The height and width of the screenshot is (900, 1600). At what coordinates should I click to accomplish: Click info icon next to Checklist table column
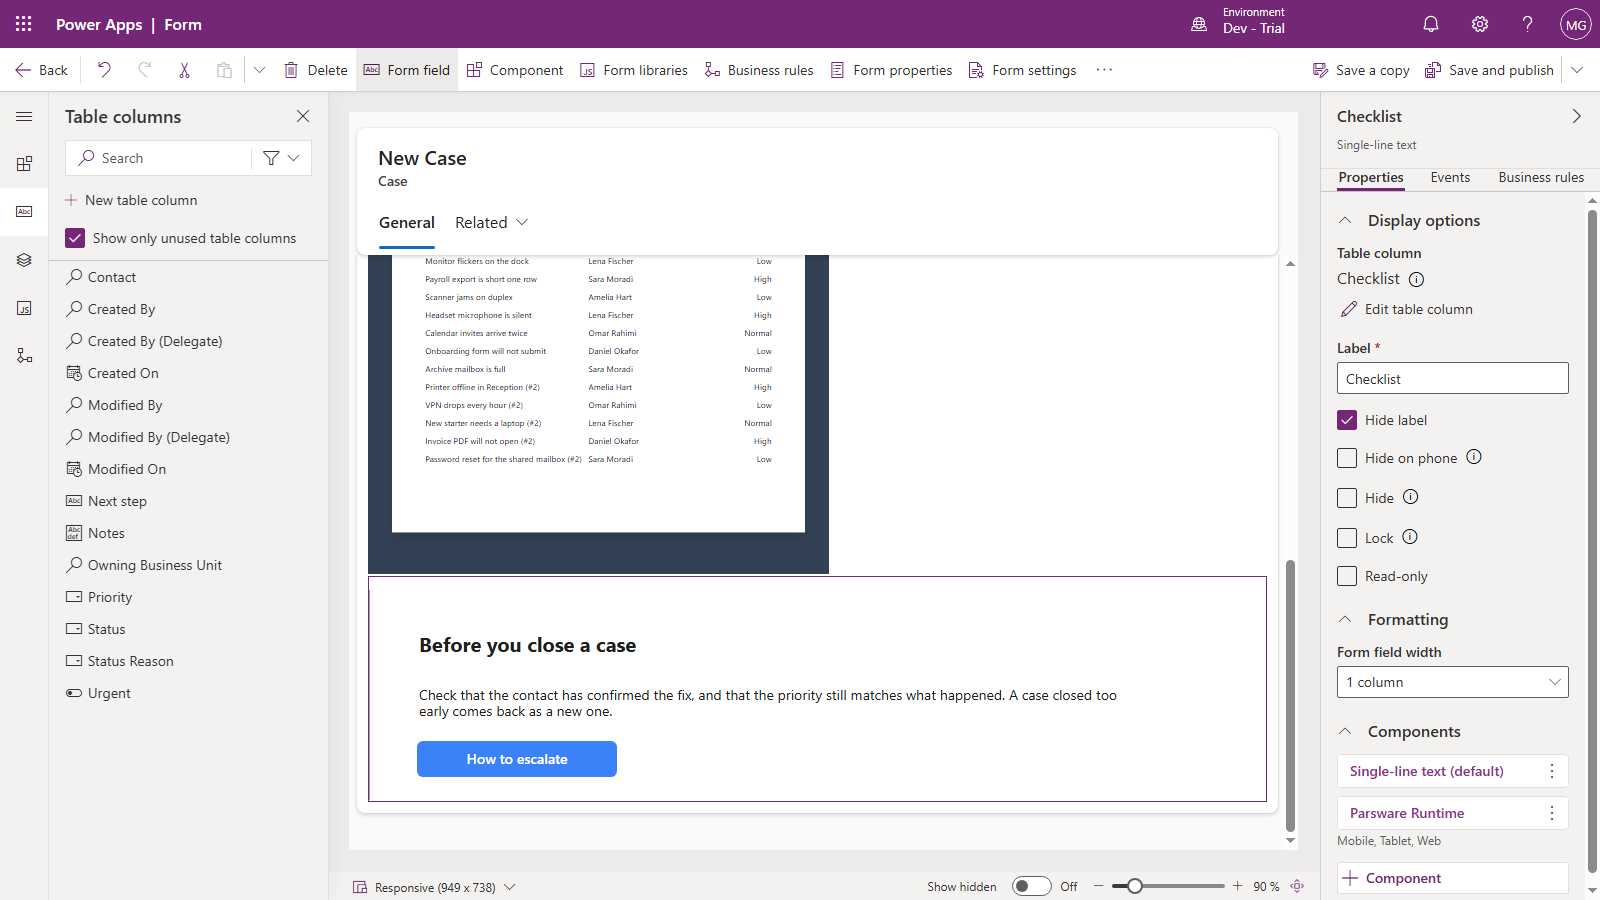(1416, 279)
